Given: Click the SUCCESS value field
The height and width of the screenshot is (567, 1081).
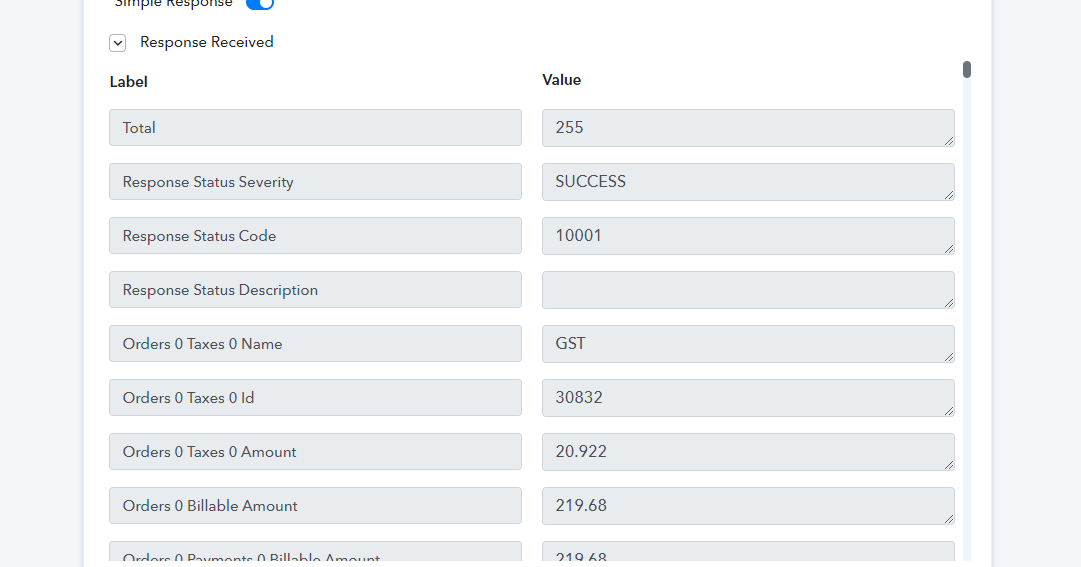Looking at the screenshot, I should (x=748, y=181).
